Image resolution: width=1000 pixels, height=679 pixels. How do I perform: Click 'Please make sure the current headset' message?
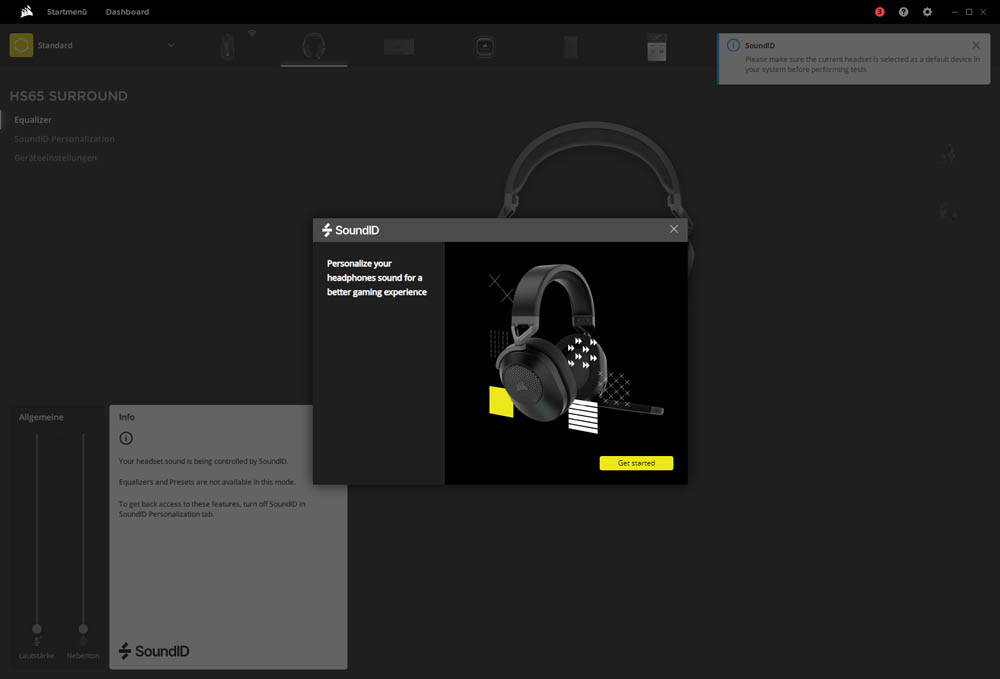click(x=862, y=64)
